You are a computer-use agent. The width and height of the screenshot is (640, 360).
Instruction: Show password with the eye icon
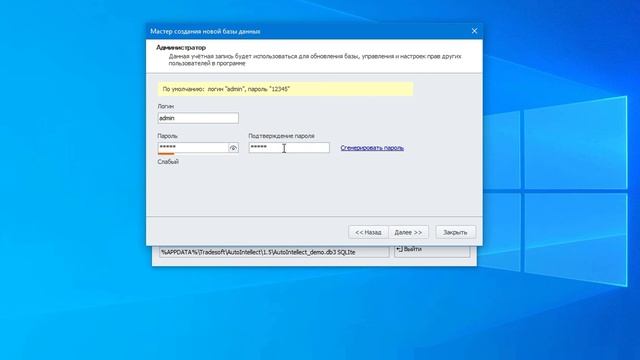(233, 148)
